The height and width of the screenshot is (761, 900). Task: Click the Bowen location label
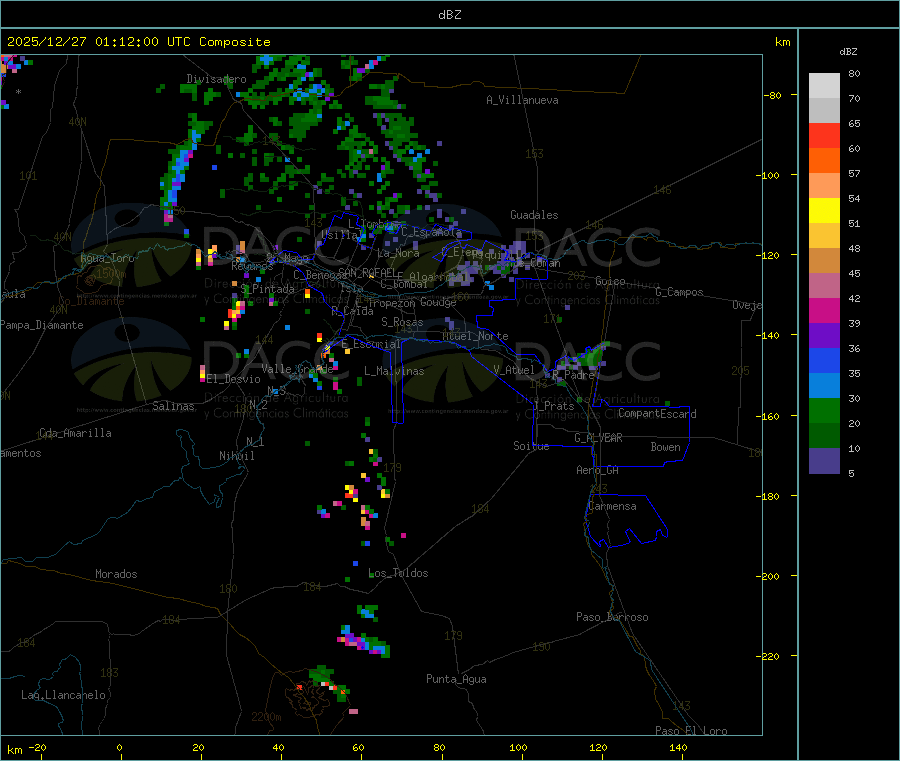pos(666,447)
